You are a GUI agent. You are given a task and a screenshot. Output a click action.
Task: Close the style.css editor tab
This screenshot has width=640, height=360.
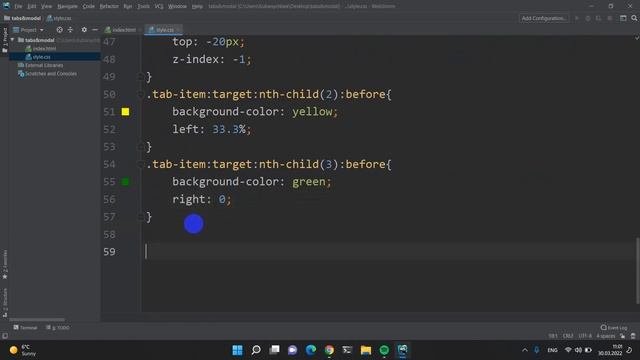click(x=179, y=30)
